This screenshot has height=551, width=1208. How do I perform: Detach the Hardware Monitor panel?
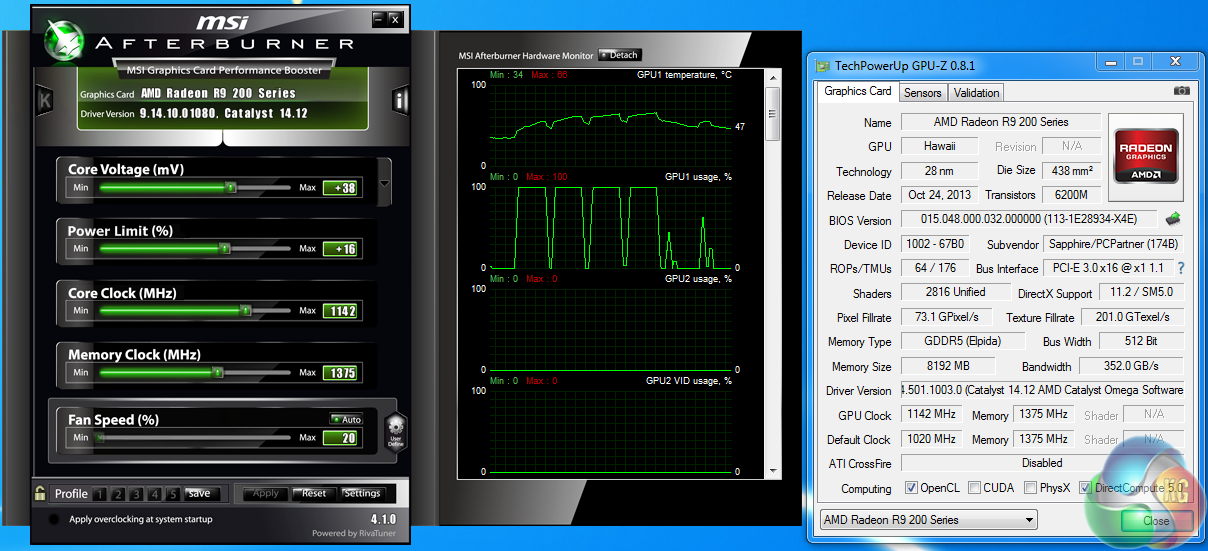point(619,55)
